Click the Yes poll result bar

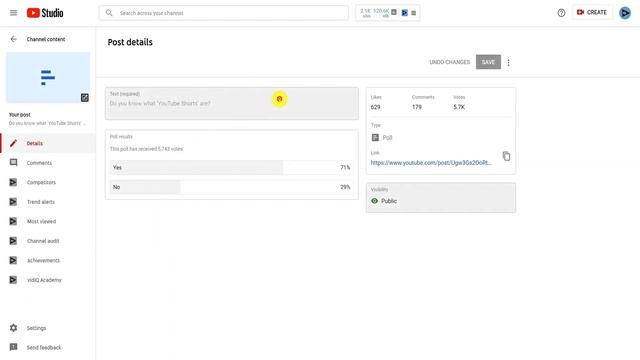[x=231, y=167]
